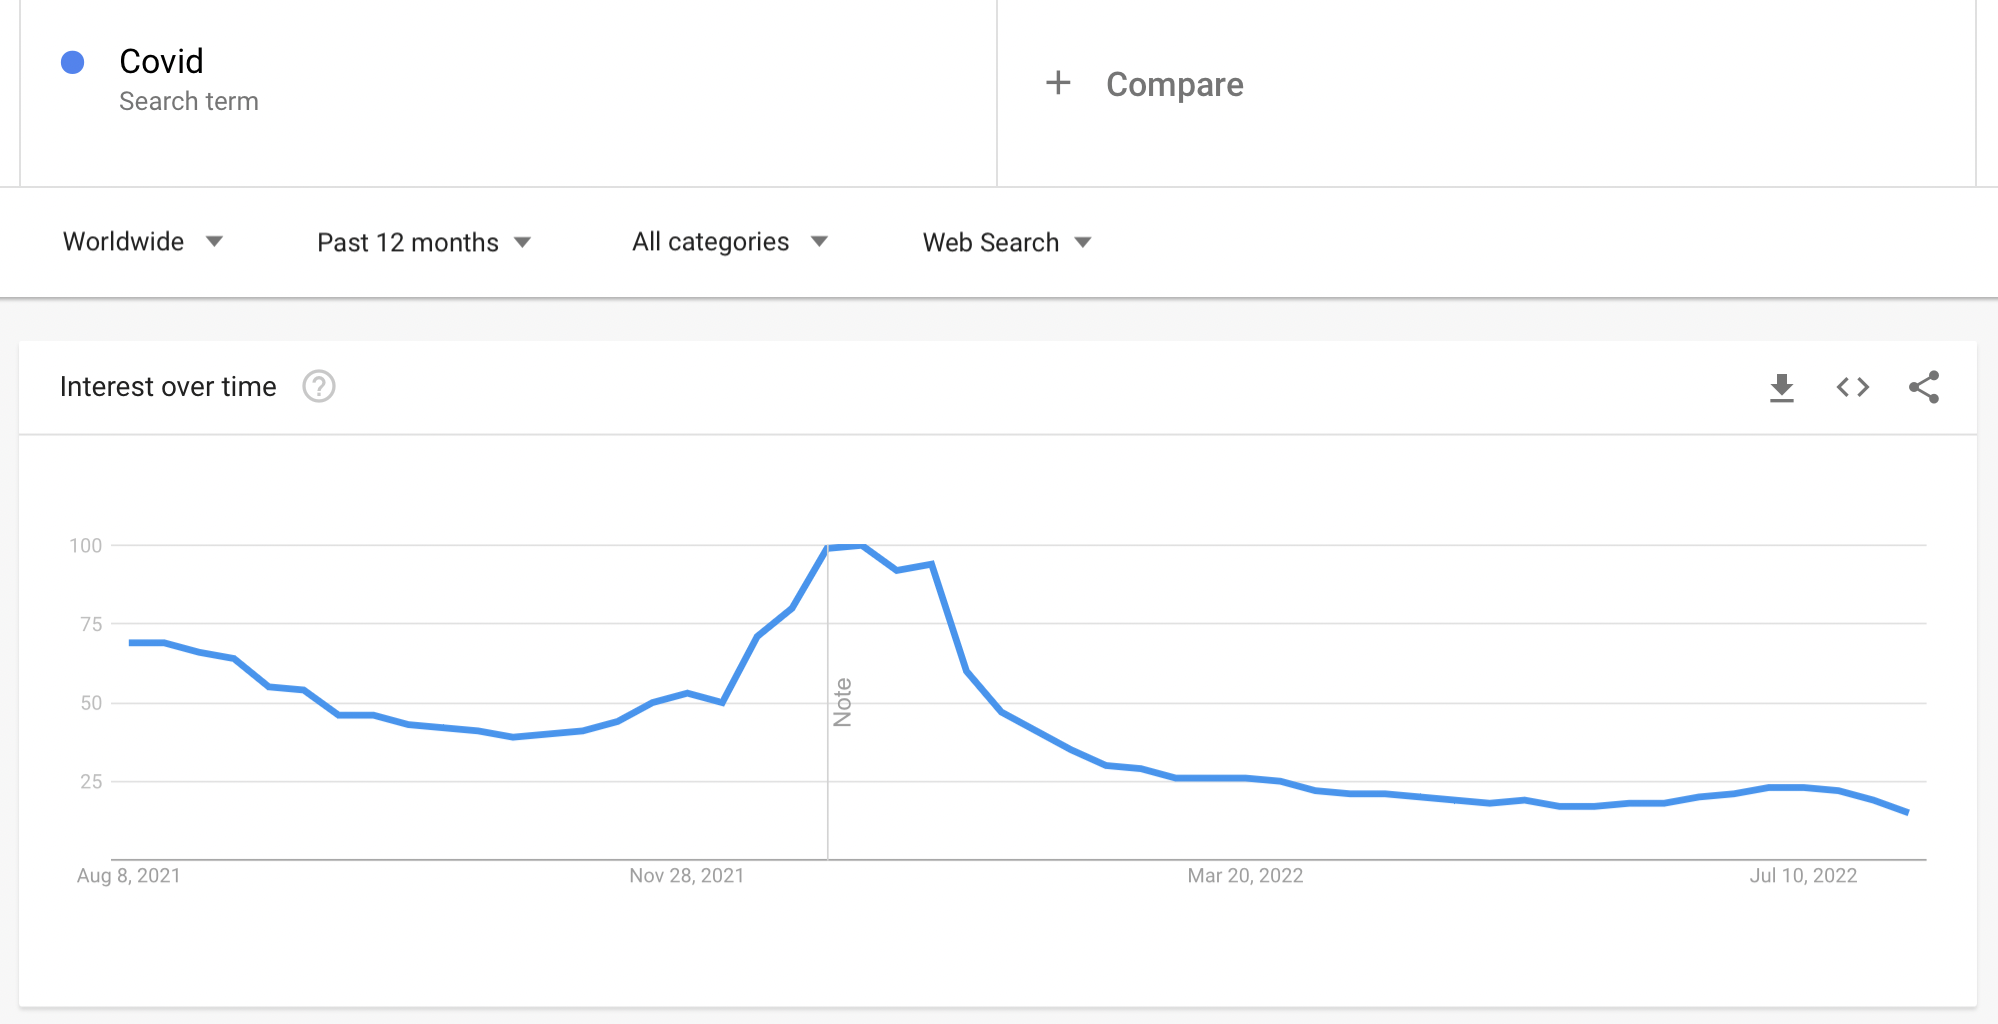Click the Note marker on the chart
The width and height of the screenshot is (1998, 1024).
tap(843, 702)
